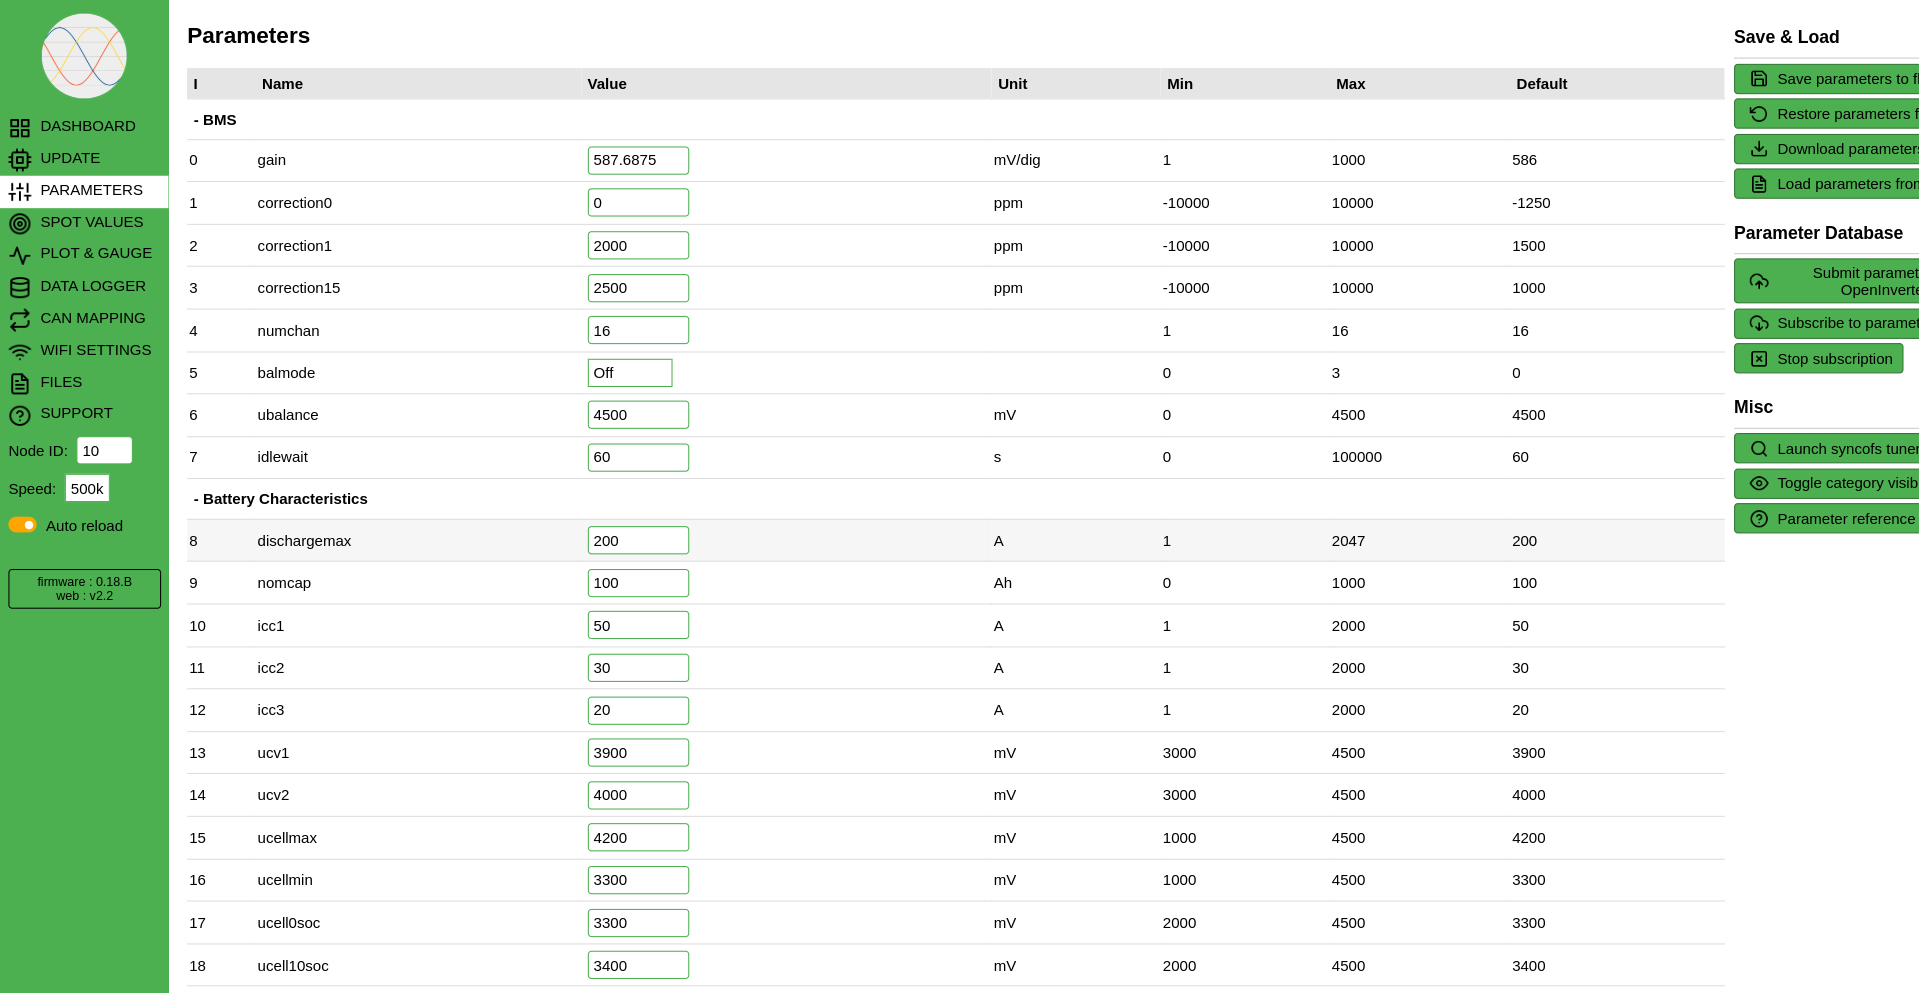Select the Parameters menu item
Screen dimensions: 1919x993
91,190
